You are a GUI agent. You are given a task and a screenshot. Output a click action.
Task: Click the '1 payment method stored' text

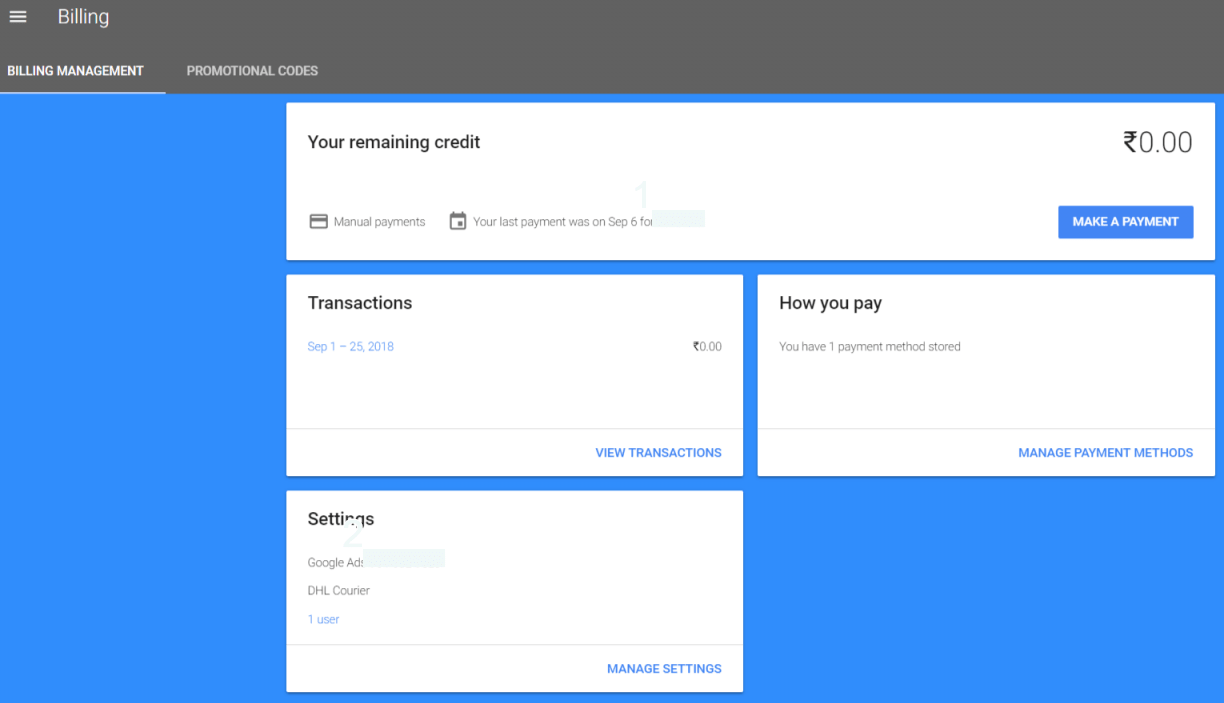(869, 347)
